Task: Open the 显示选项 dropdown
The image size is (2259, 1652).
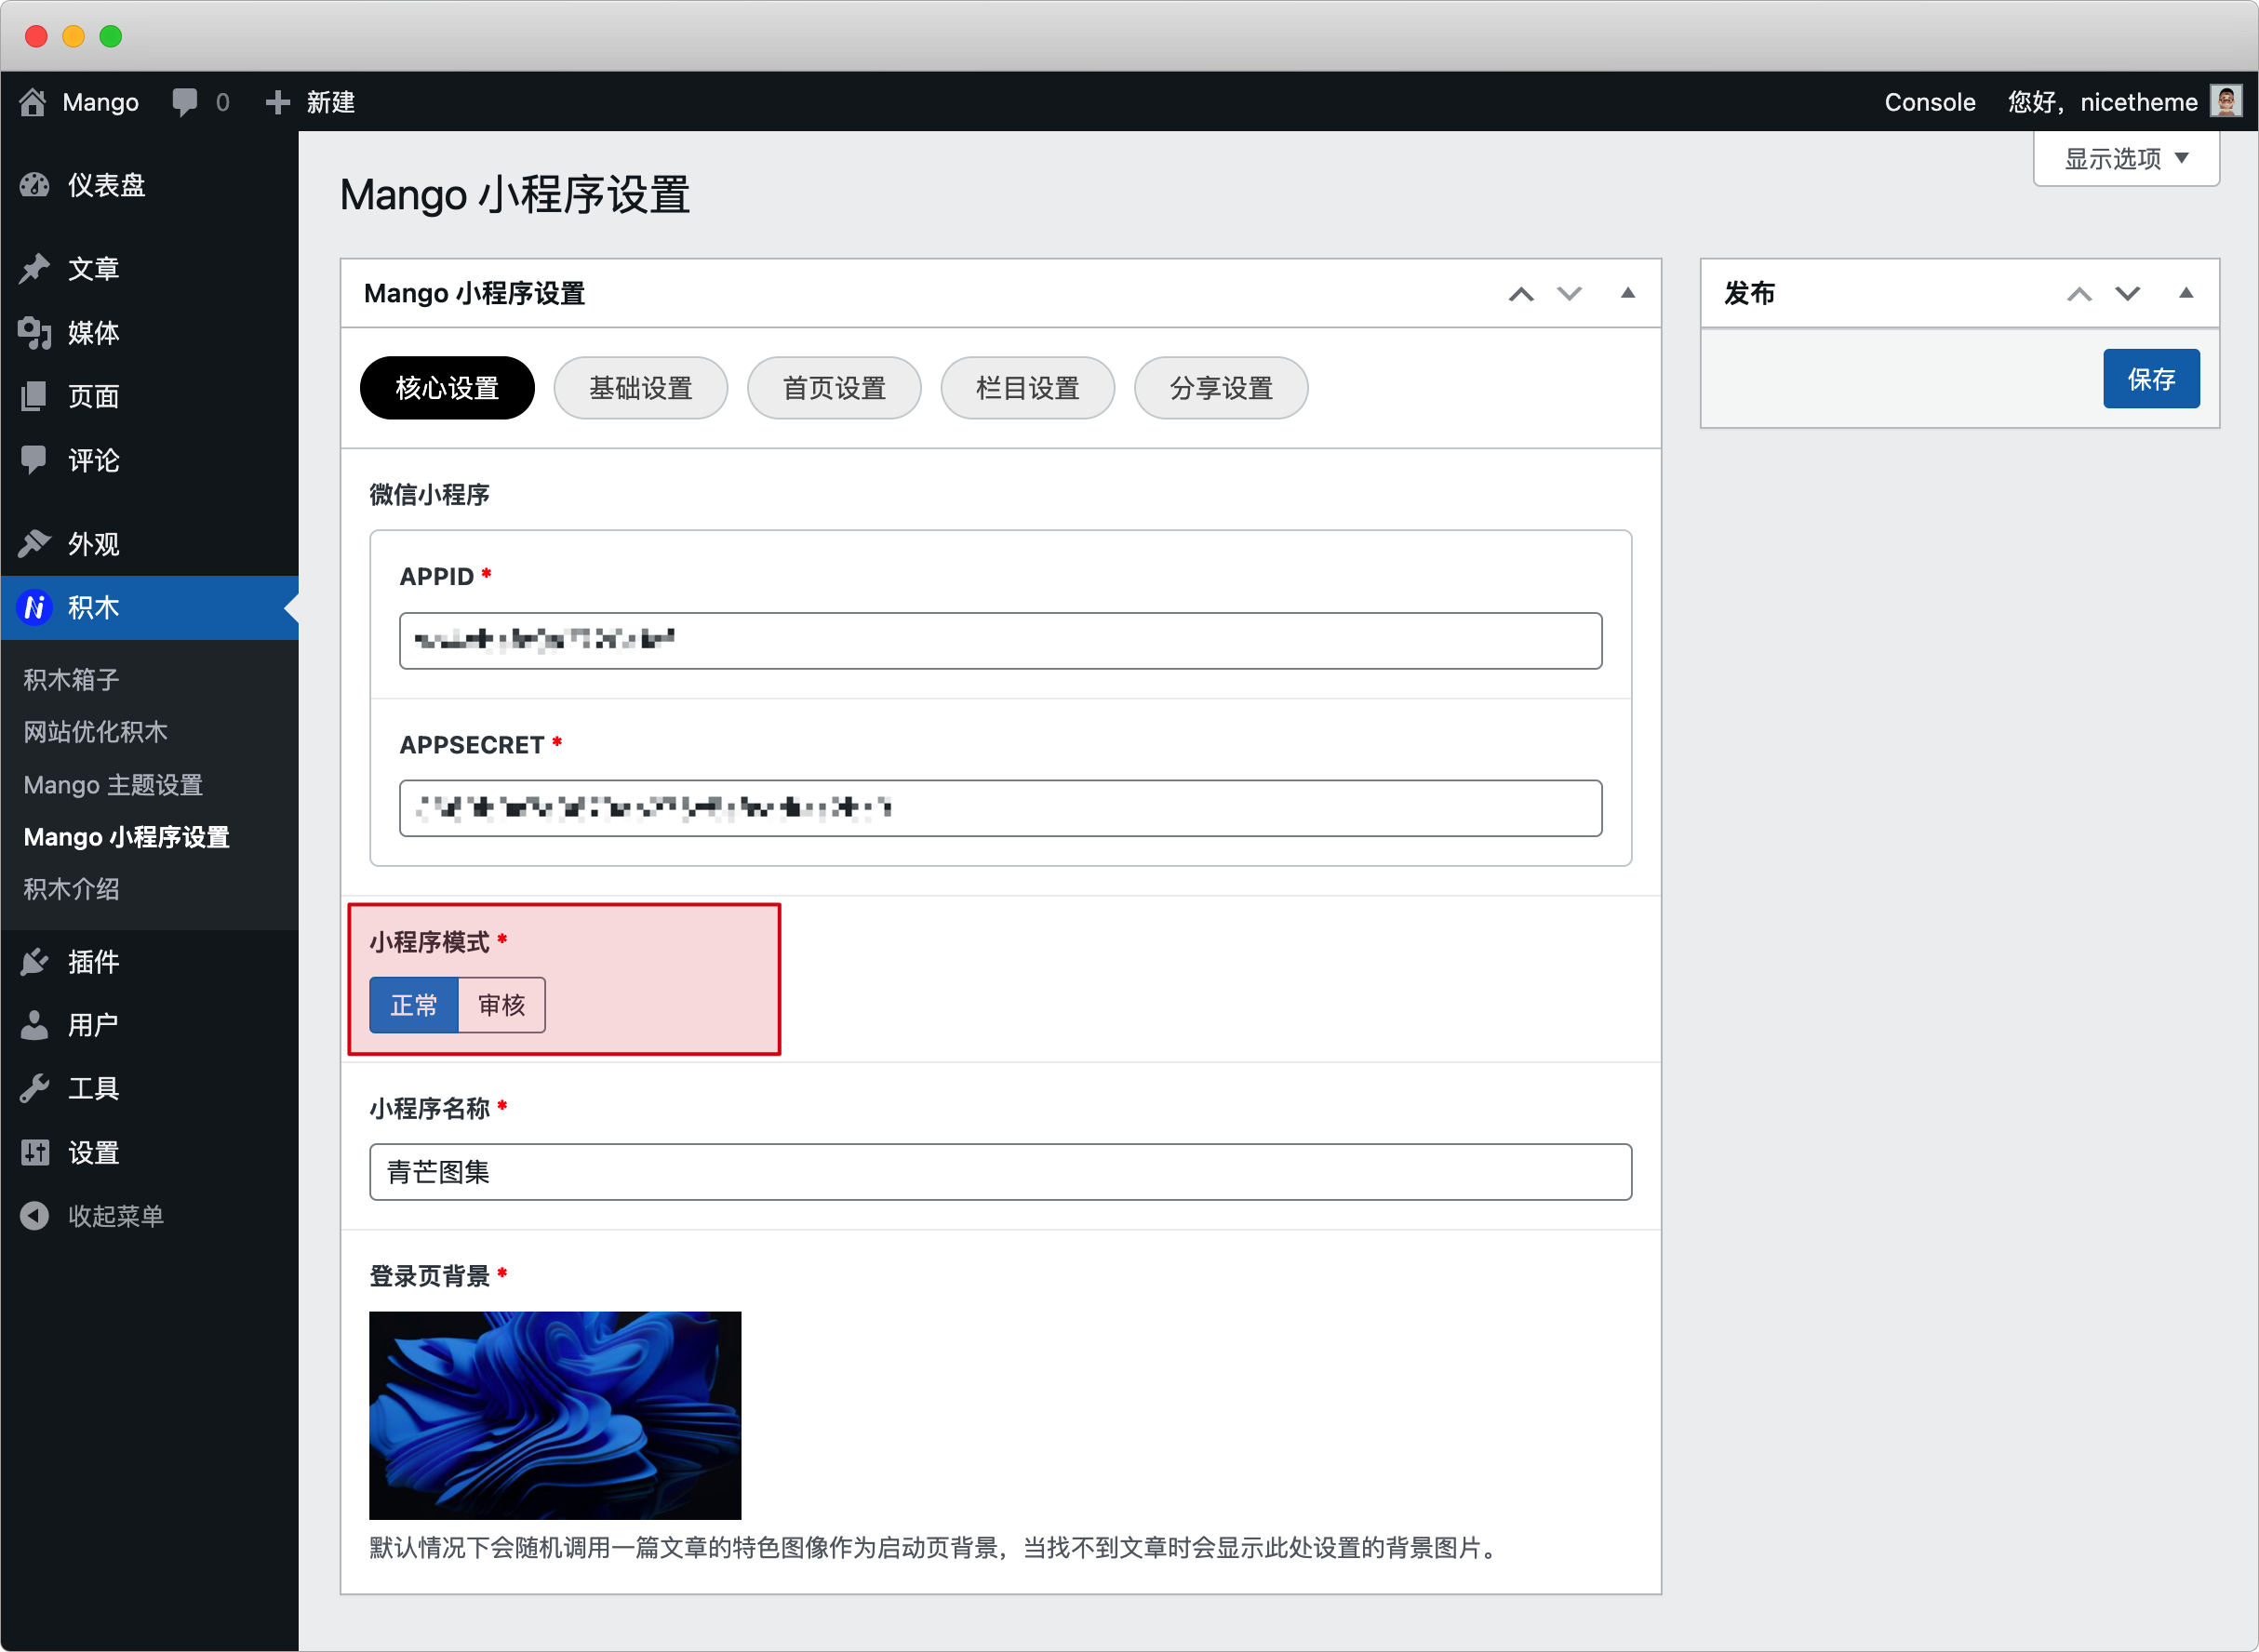Action: click(x=2126, y=158)
